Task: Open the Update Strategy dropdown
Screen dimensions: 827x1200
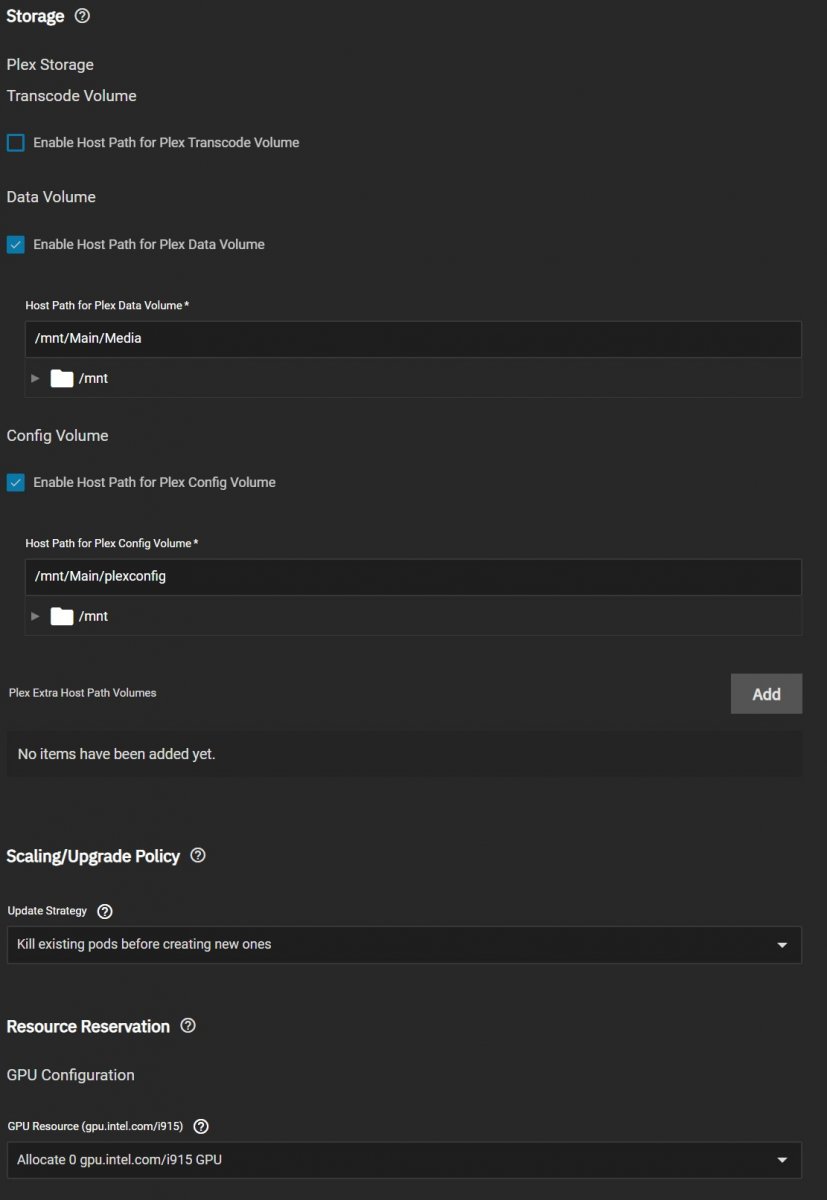Action: 404,945
